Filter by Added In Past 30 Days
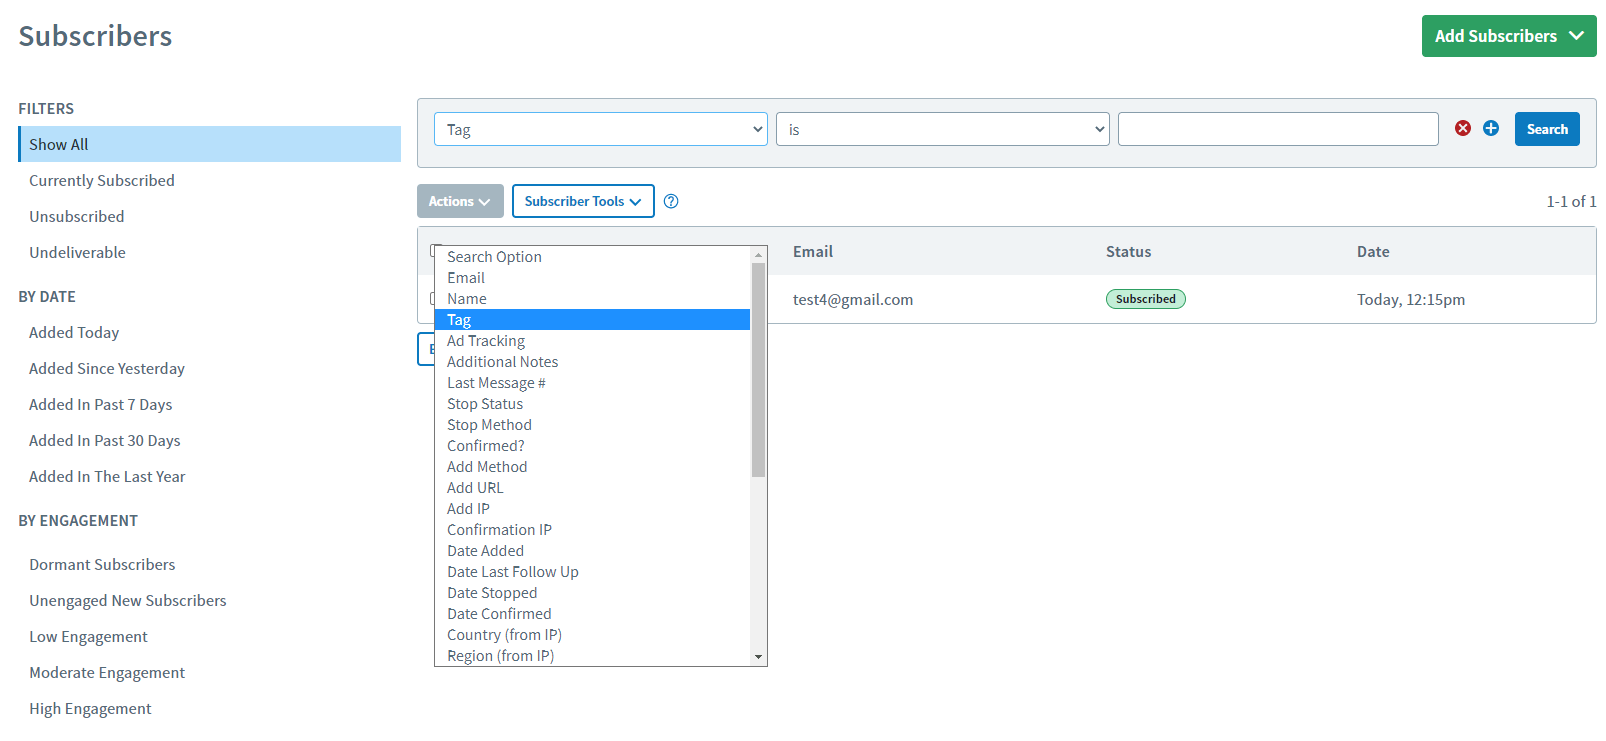1606x741 pixels. pyautogui.click(x=105, y=440)
